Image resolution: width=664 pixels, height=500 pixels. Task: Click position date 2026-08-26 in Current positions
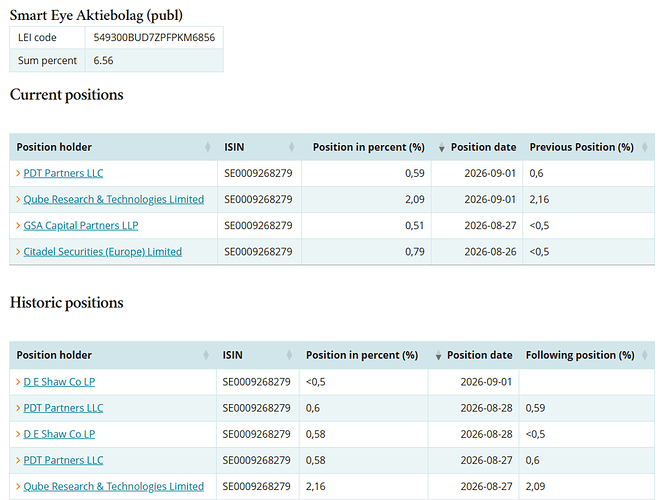490,252
